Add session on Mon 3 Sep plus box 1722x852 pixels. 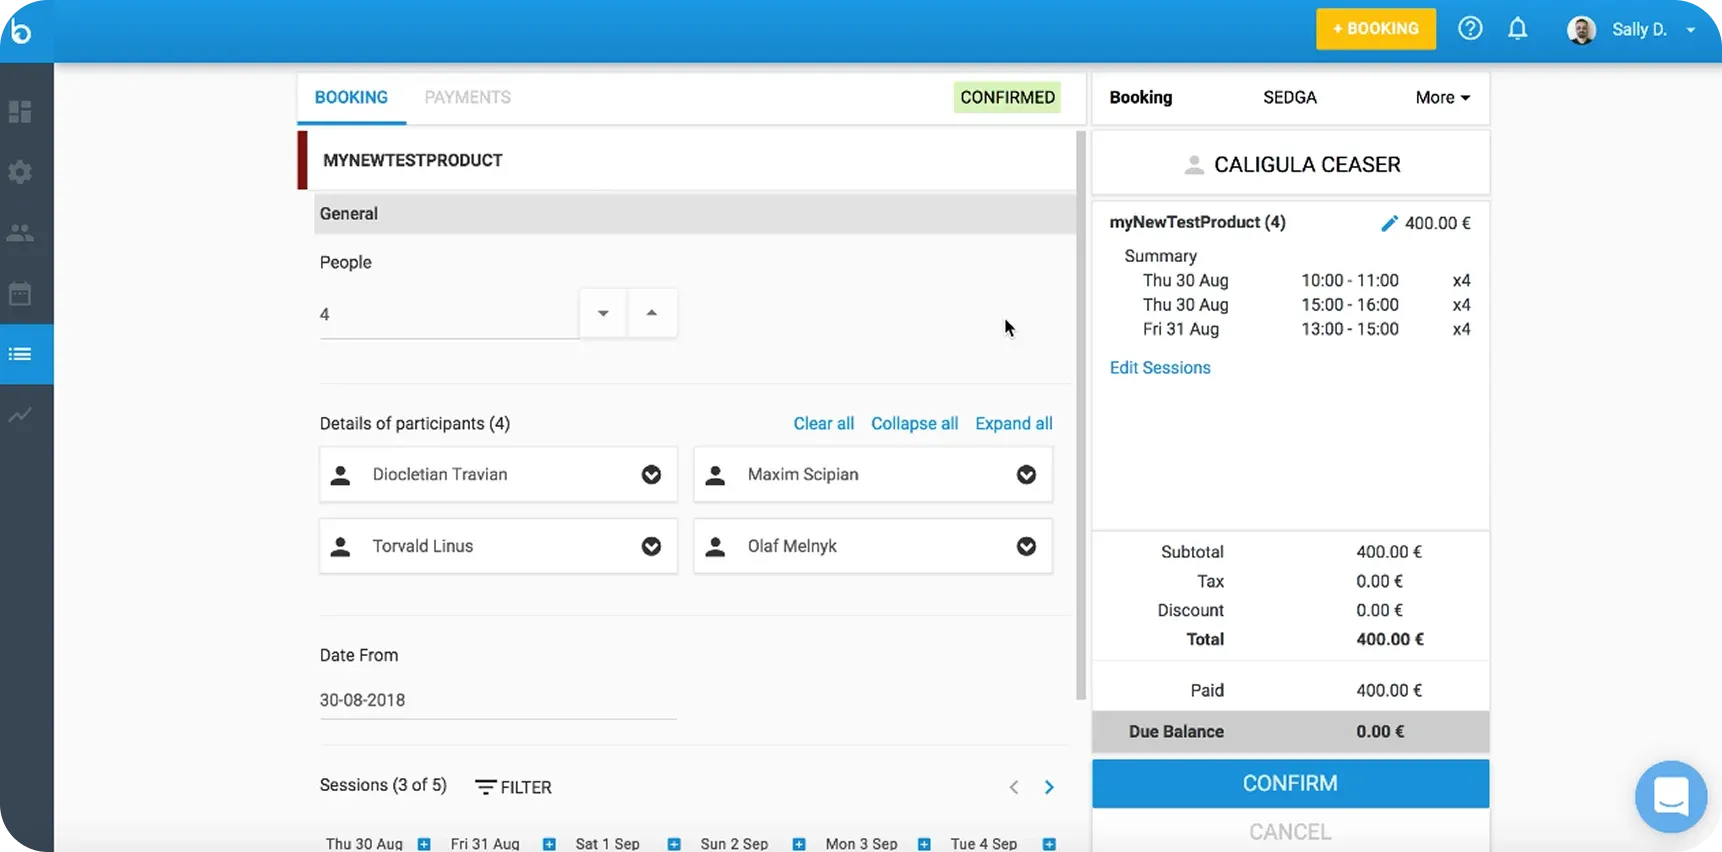click(924, 844)
